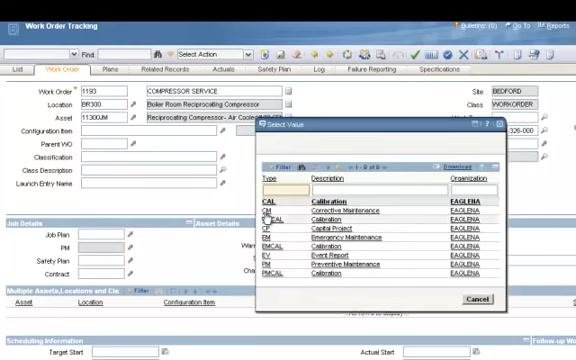
Task: Click lookup icon beside the 326-000 field
Action: pos(544,130)
